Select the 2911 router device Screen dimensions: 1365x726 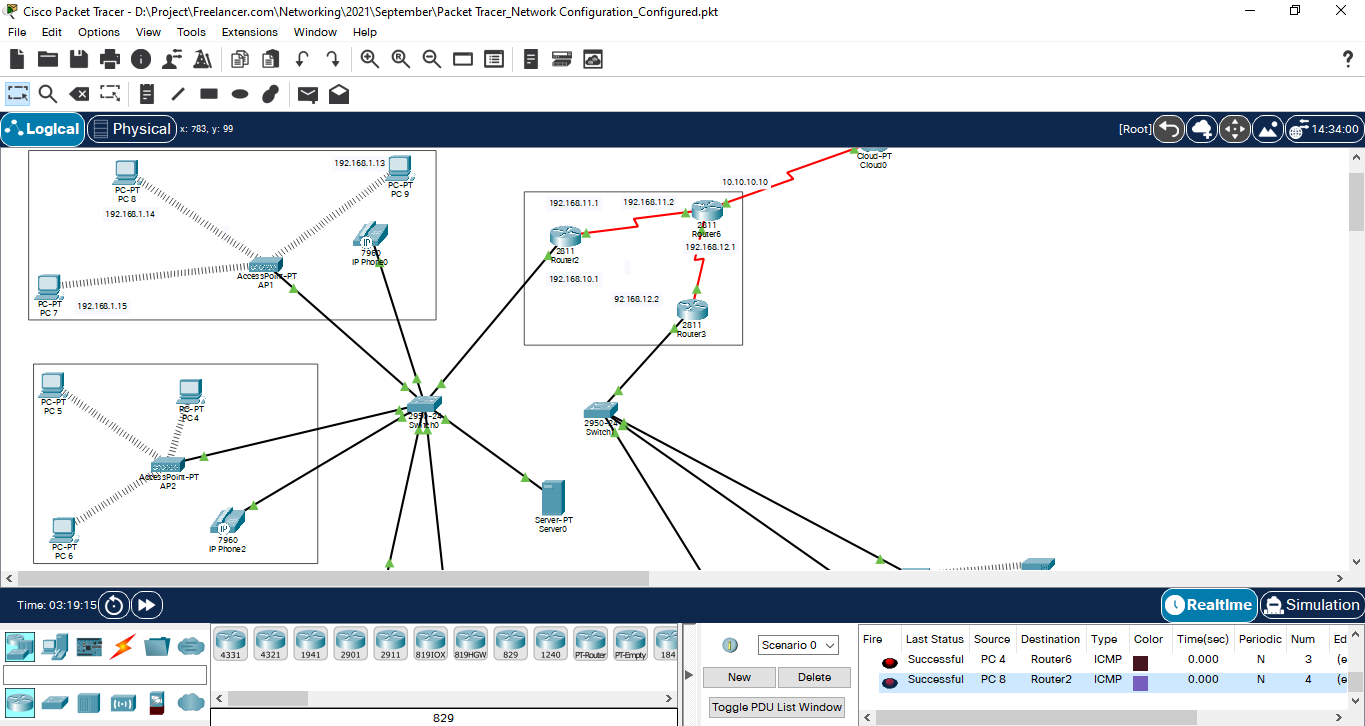click(391, 642)
